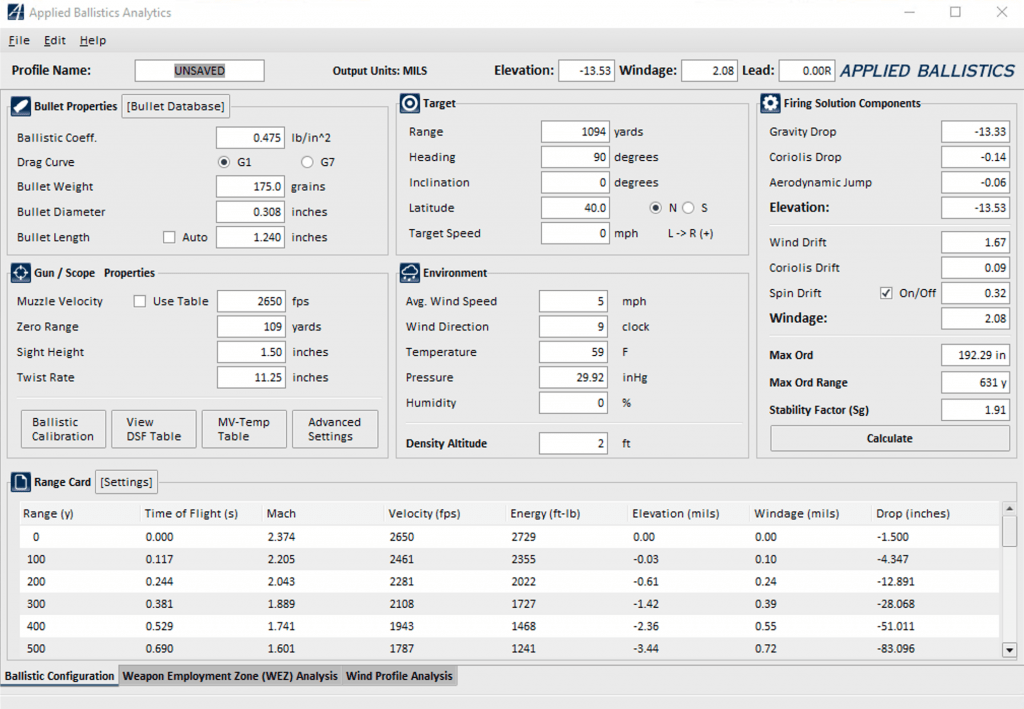Click the range card scrollbar down arrow
The width and height of the screenshot is (1024, 709).
tap(1009, 650)
